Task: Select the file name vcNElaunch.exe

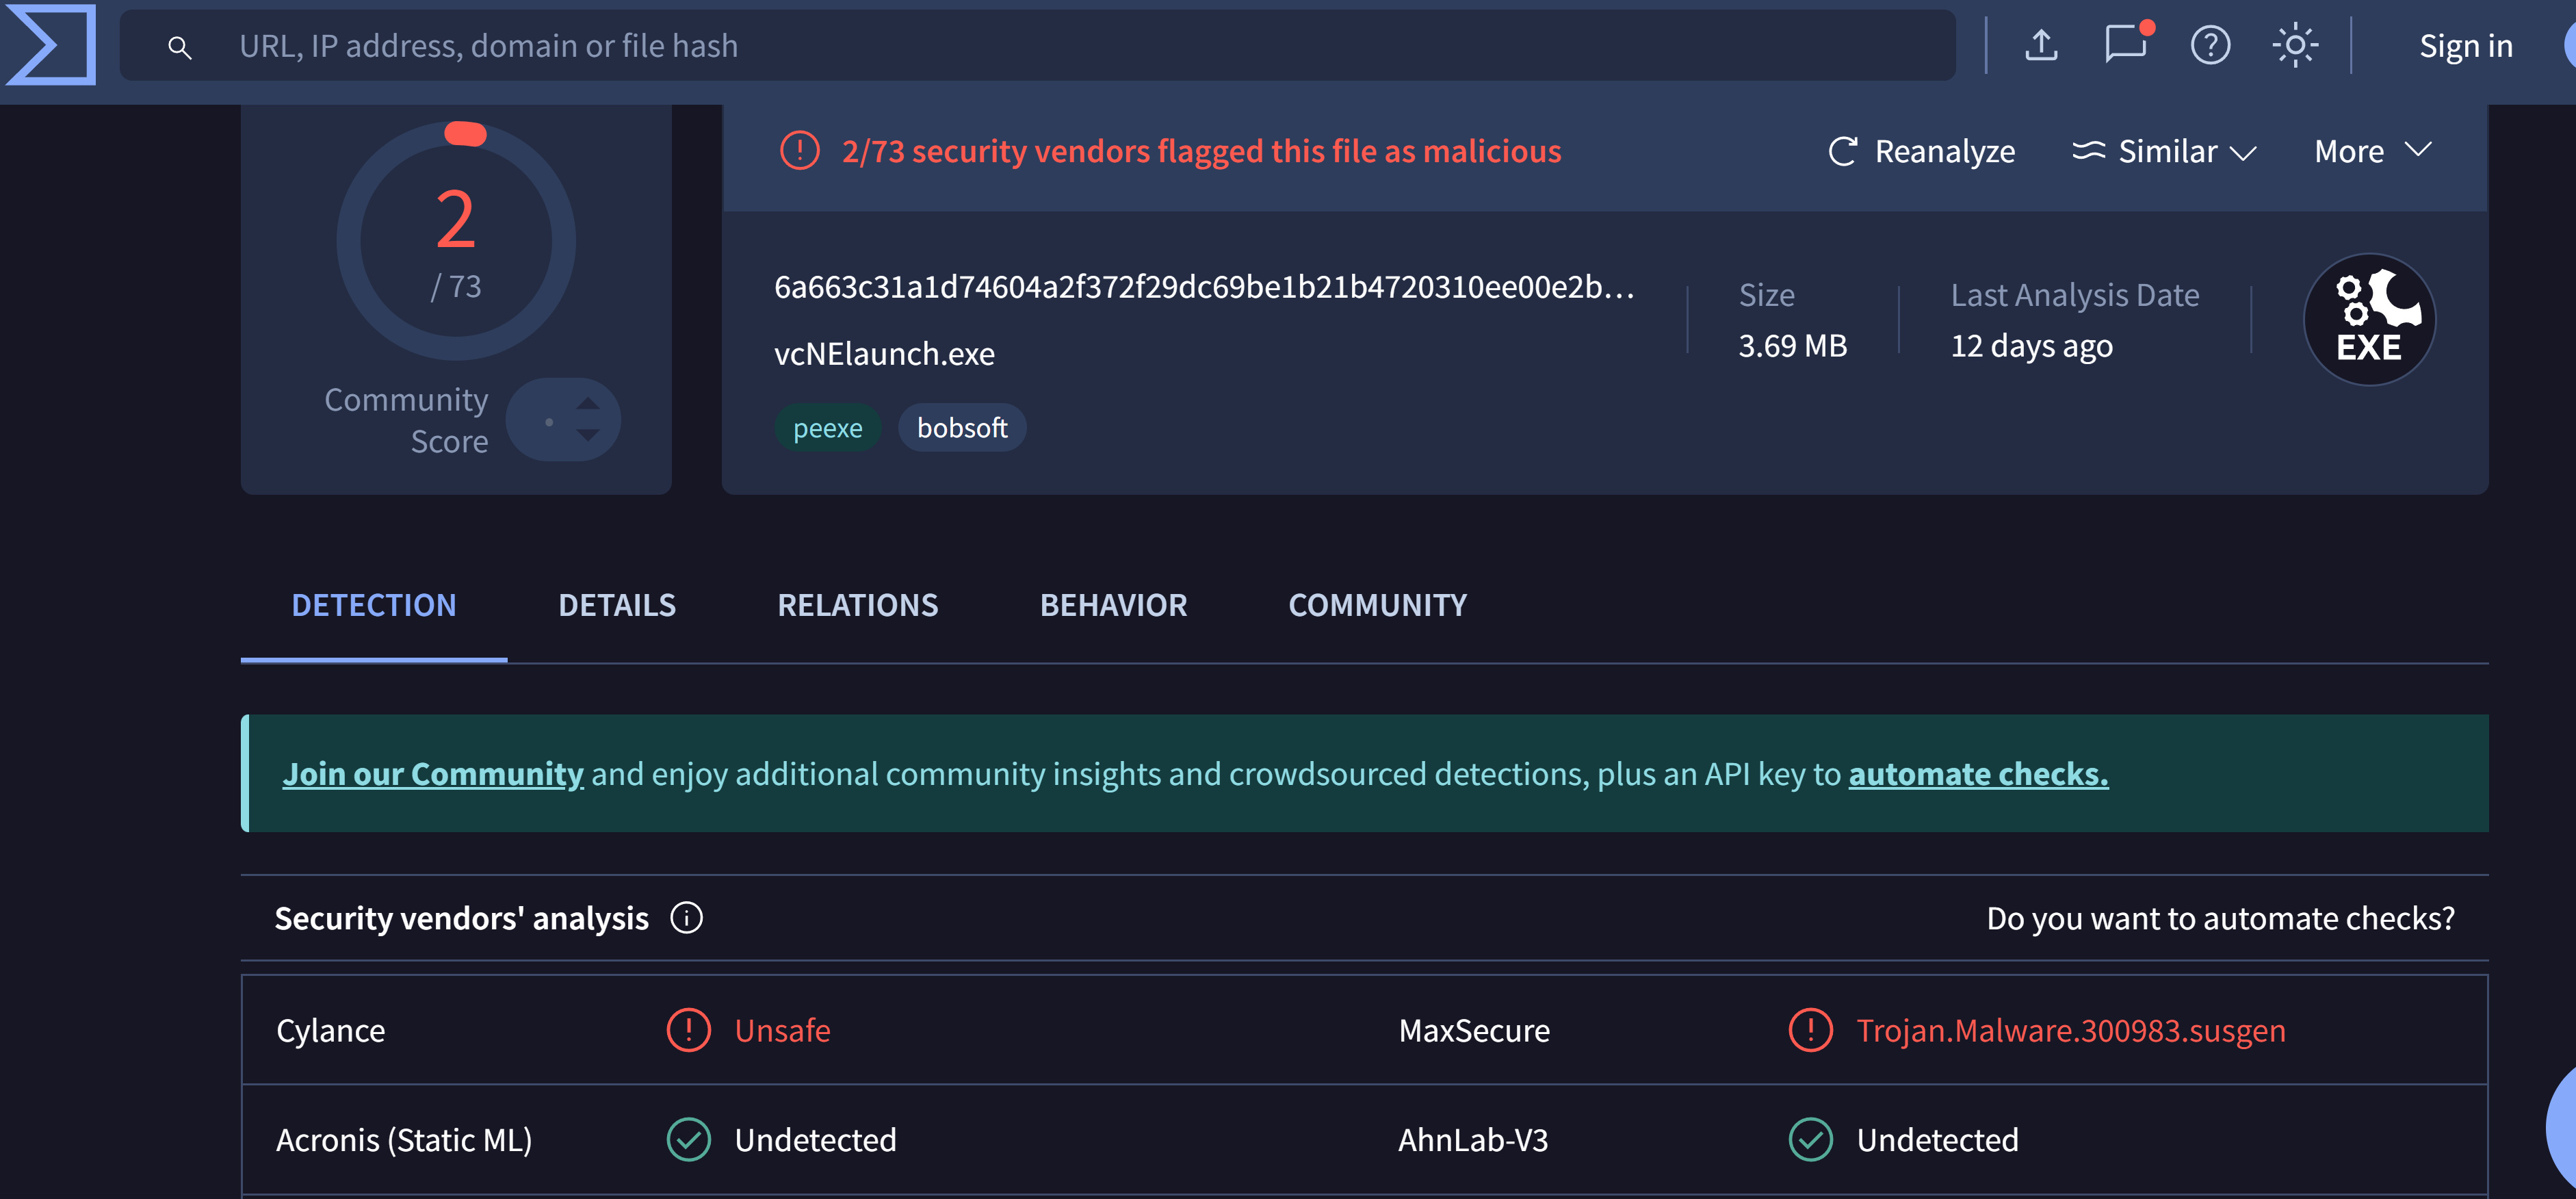Action: tap(884, 354)
